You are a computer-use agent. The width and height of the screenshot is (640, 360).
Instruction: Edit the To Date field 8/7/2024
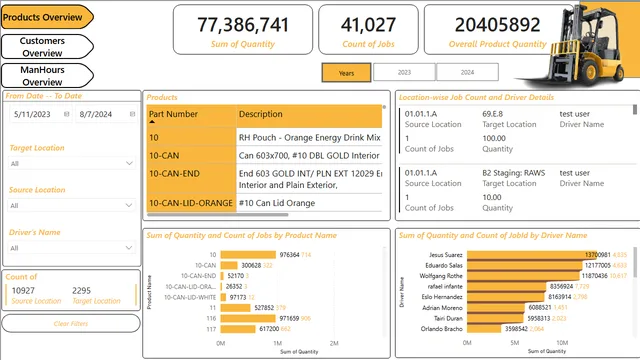coord(106,114)
